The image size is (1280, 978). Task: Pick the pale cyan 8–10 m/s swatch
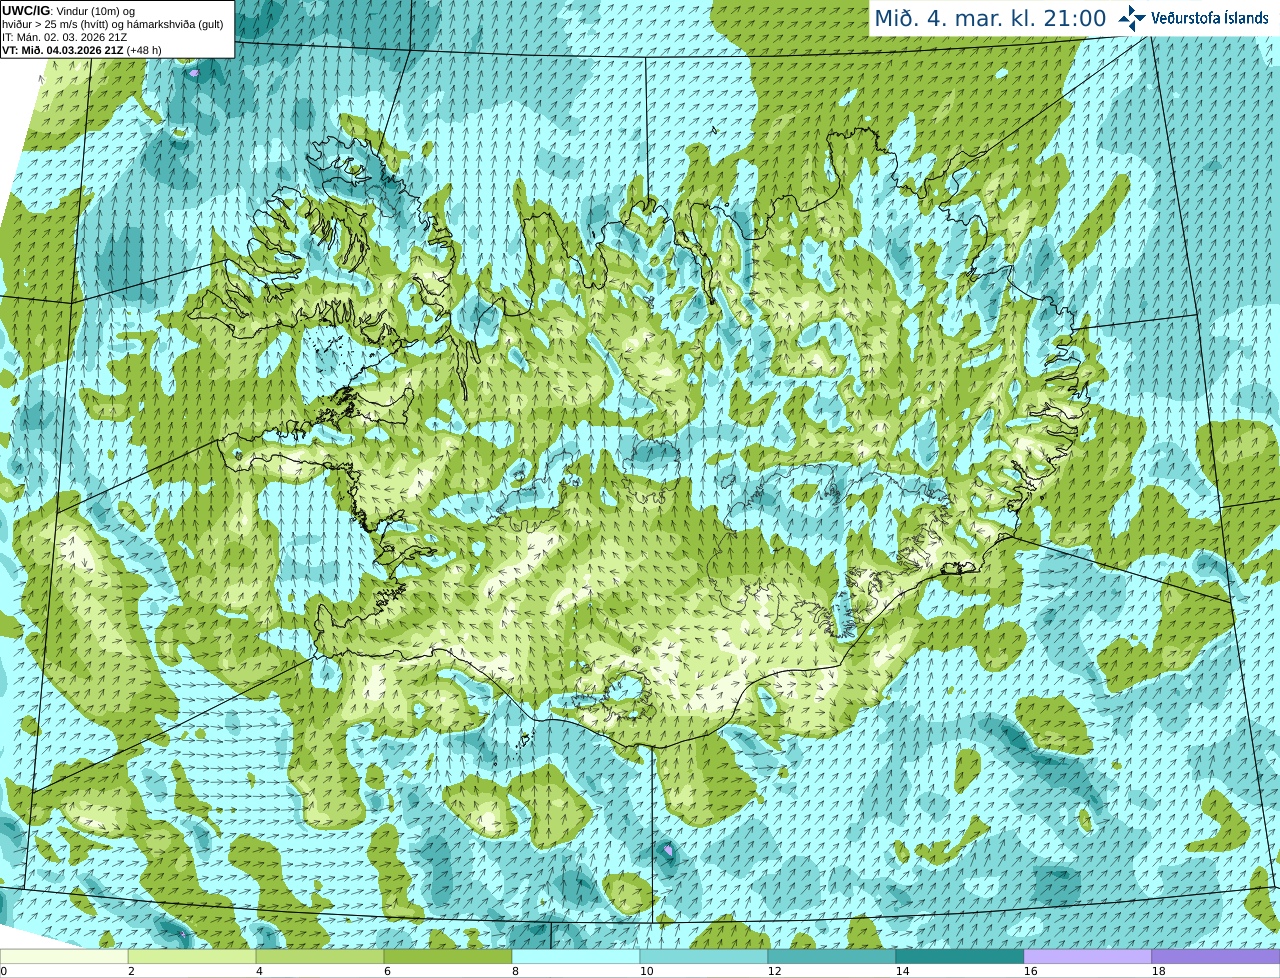click(576, 956)
